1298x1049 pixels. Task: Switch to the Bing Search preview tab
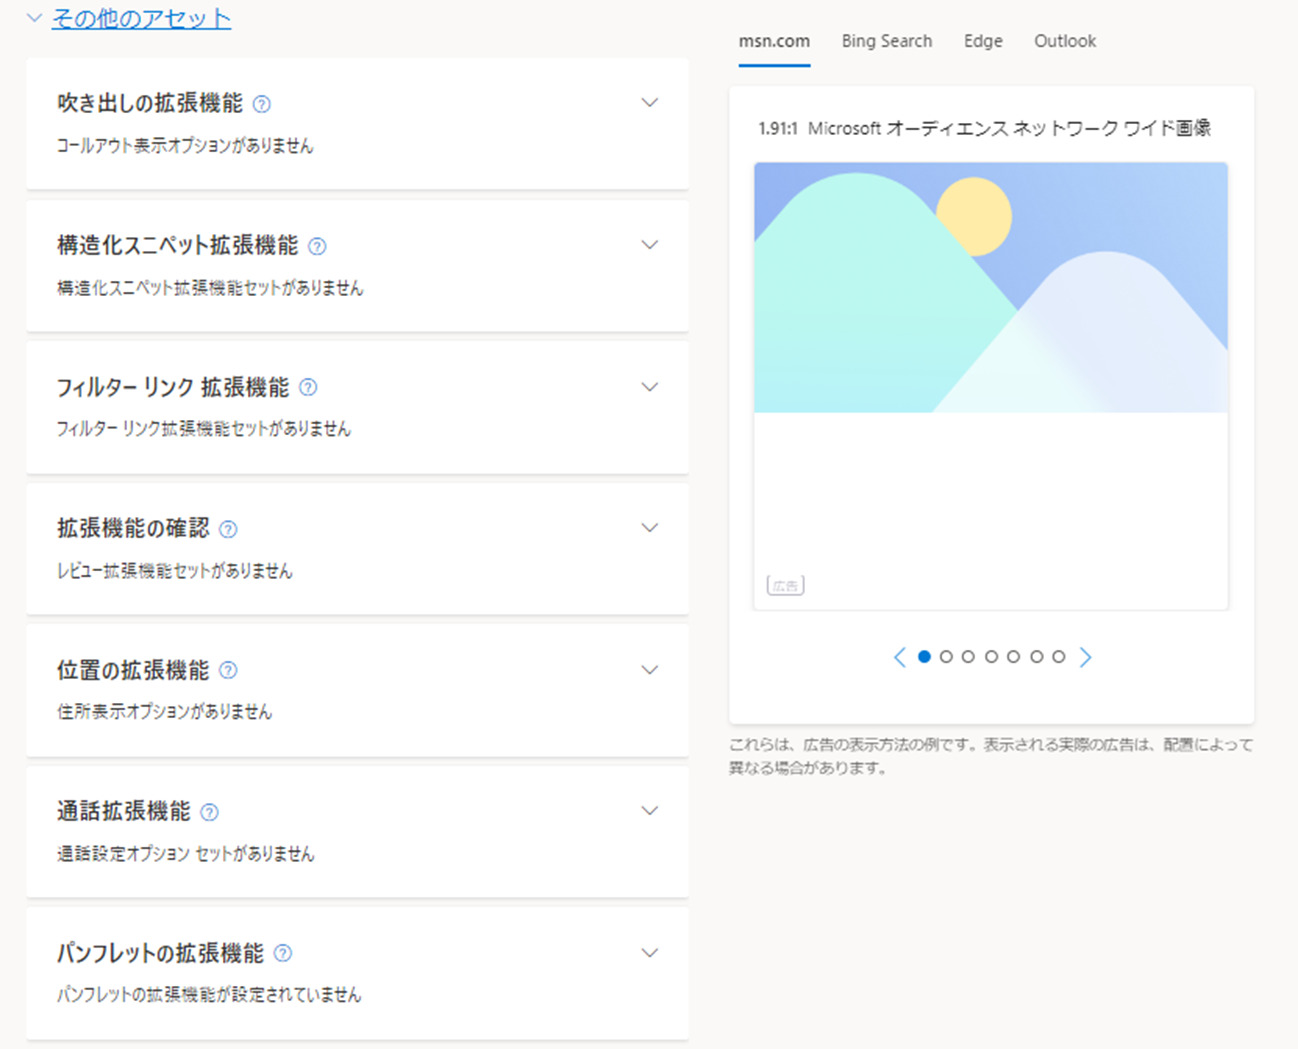(x=886, y=41)
